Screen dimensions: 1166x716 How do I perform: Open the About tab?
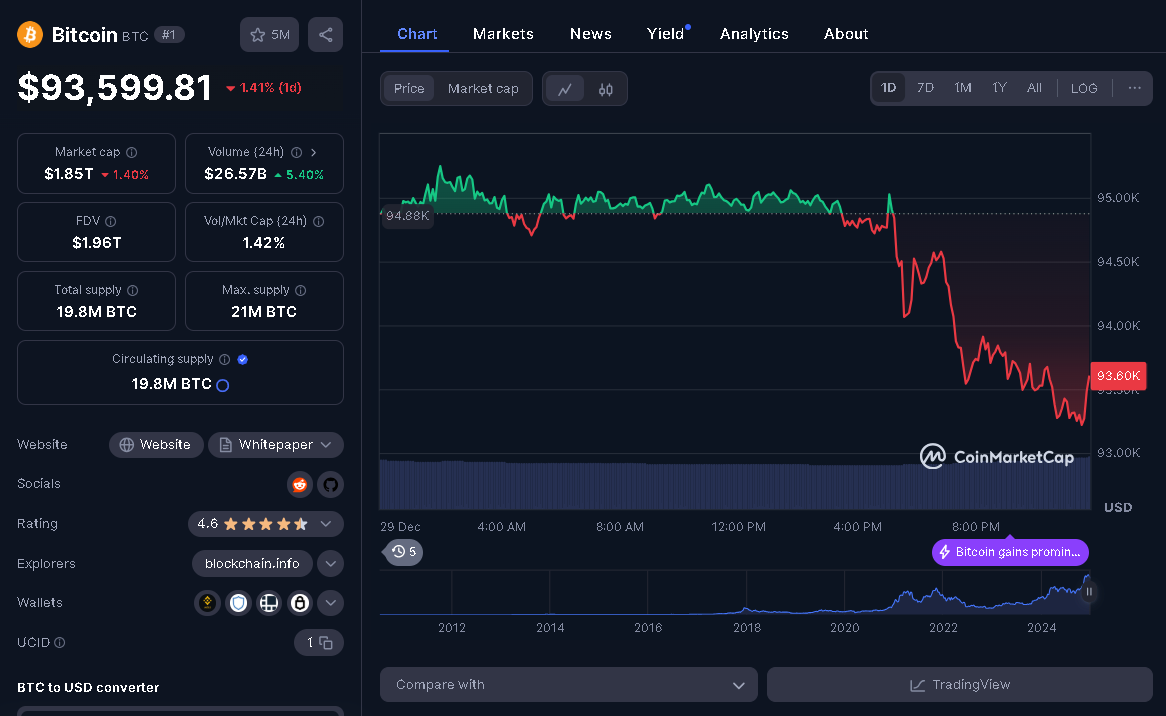coord(845,33)
